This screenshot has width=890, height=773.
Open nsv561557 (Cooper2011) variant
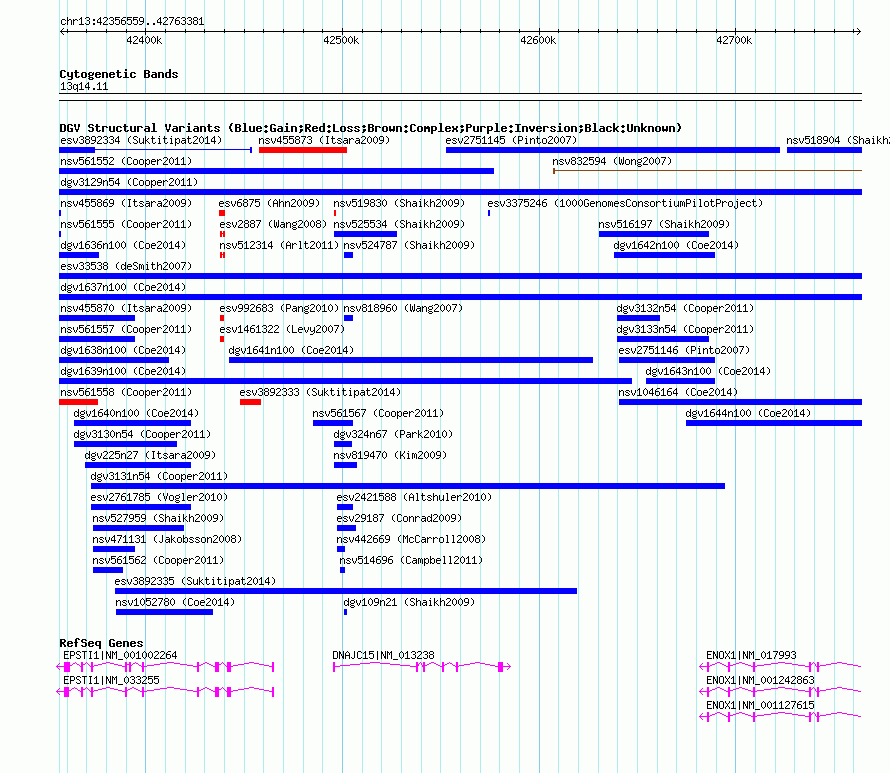coord(126,329)
